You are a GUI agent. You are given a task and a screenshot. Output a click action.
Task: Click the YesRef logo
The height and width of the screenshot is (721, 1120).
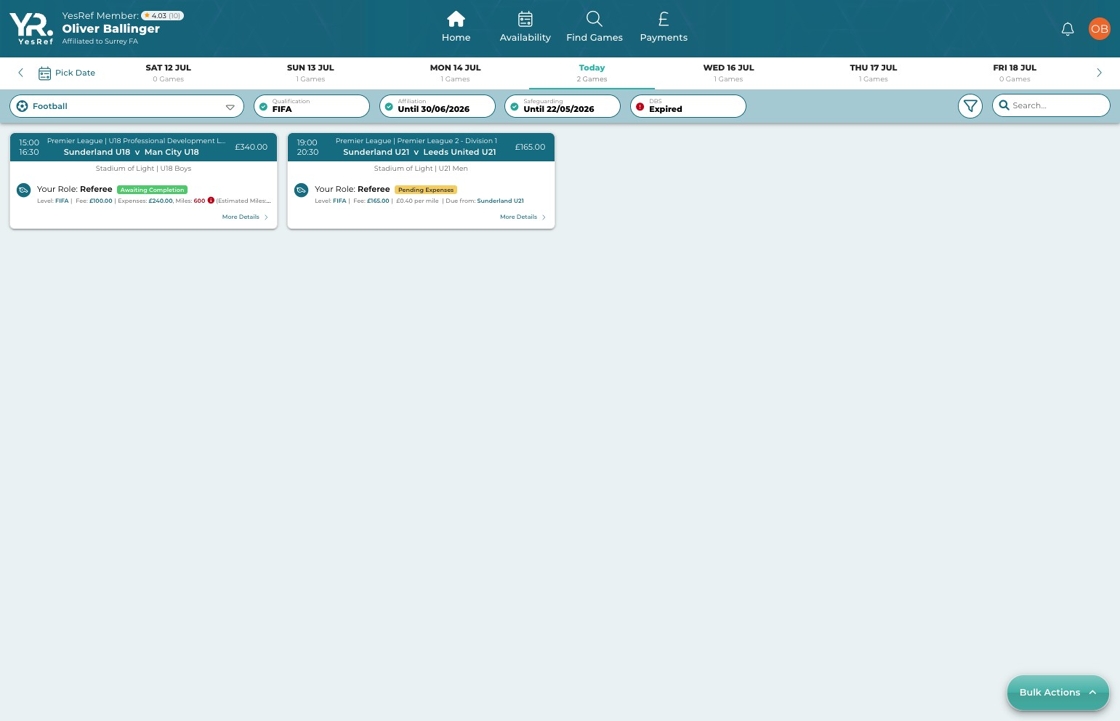click(x=31, y=29)
